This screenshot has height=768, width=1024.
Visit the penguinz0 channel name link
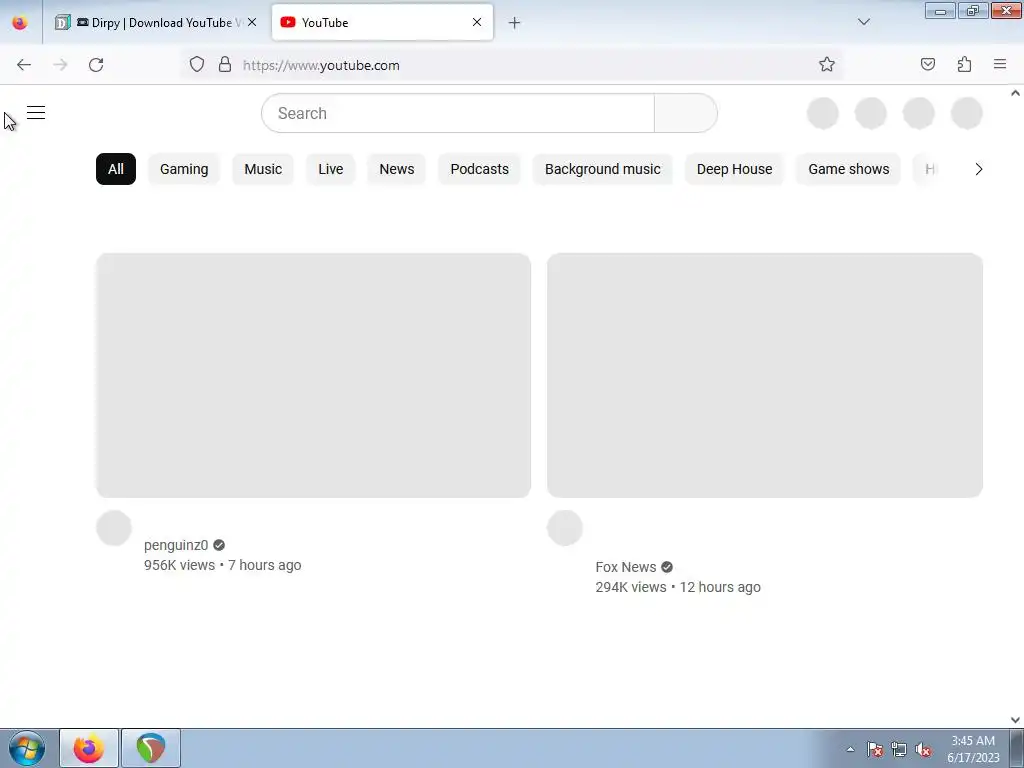[176, 545]
